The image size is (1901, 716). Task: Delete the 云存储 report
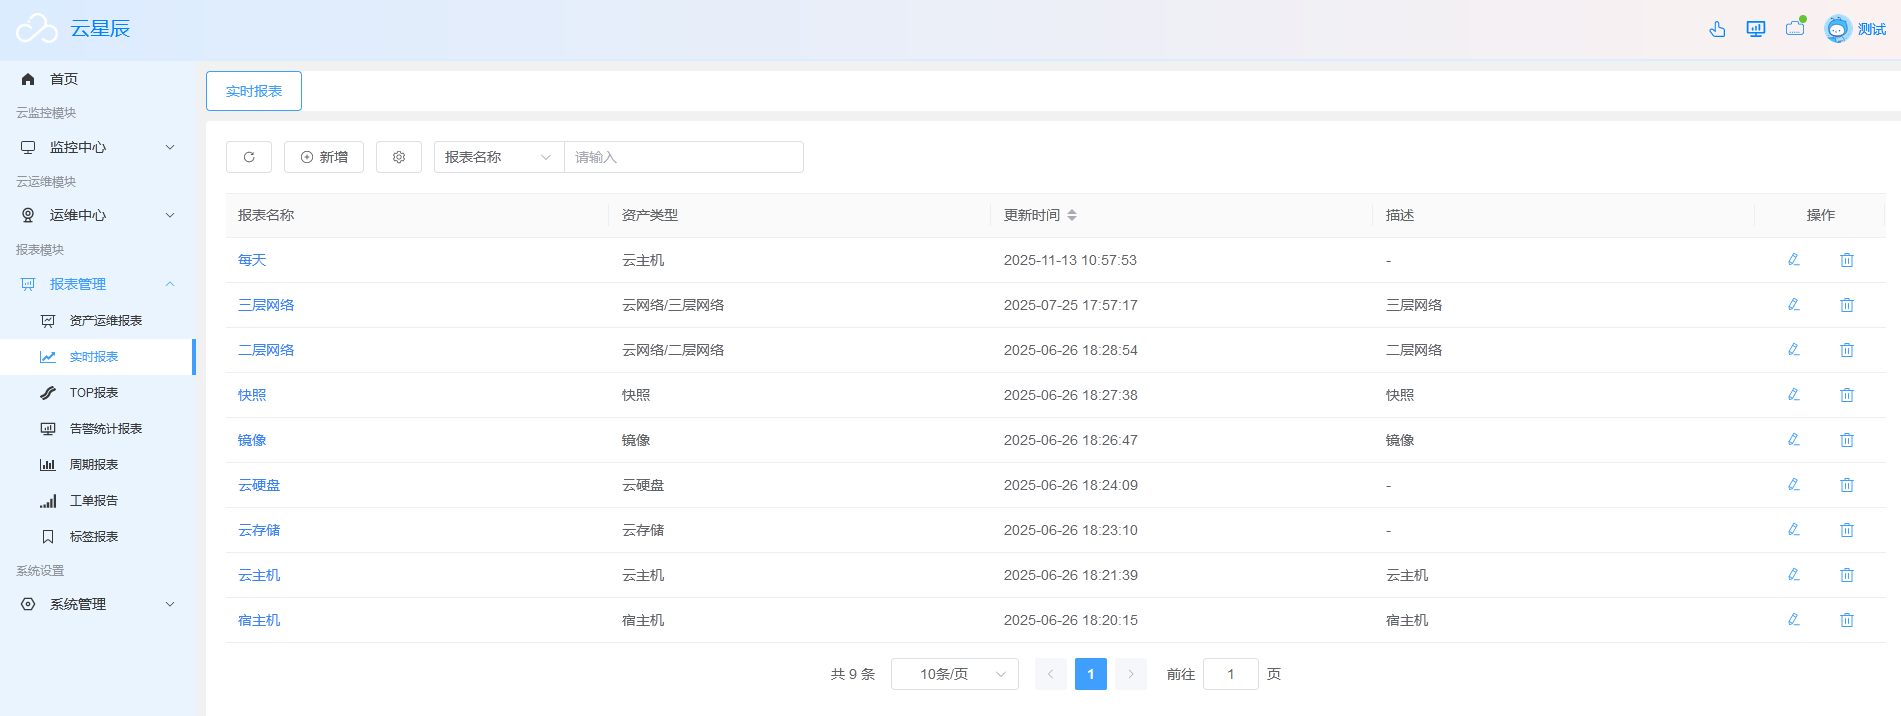coord(1847,530)
